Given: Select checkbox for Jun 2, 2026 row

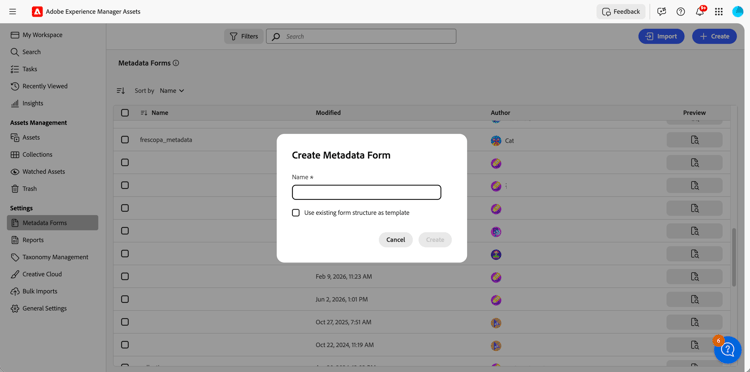Looking at the screenshot, I should point(125,299).
